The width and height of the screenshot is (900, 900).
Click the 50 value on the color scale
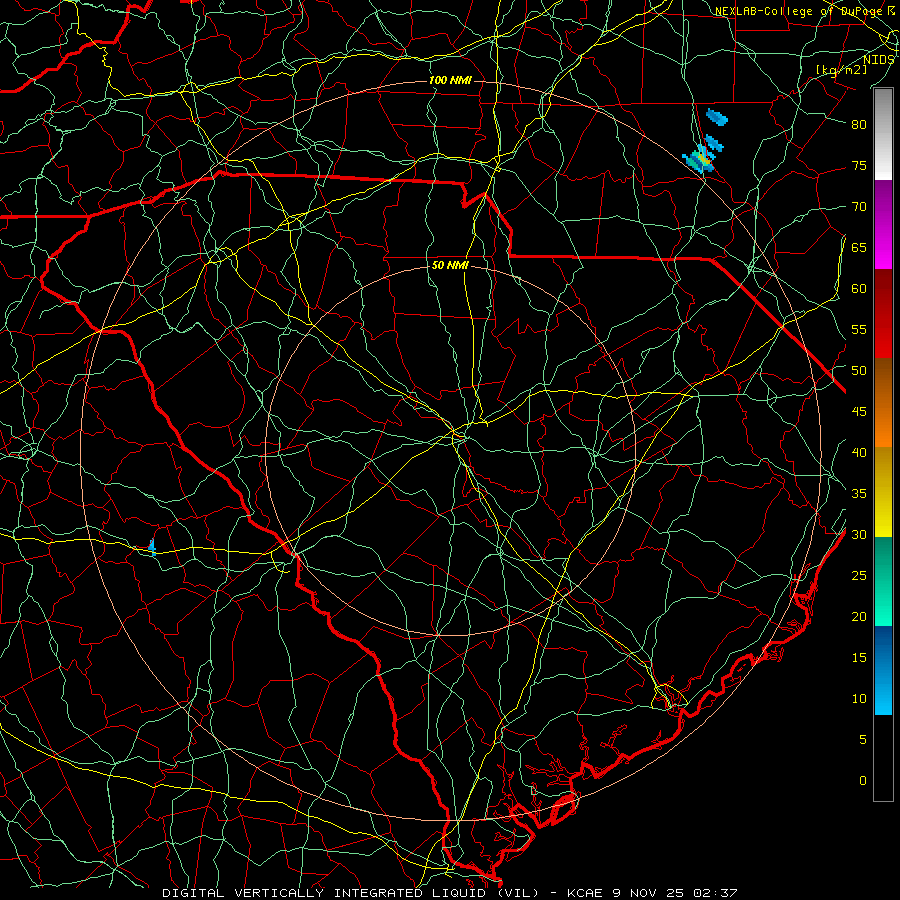[x=859, y=371]
